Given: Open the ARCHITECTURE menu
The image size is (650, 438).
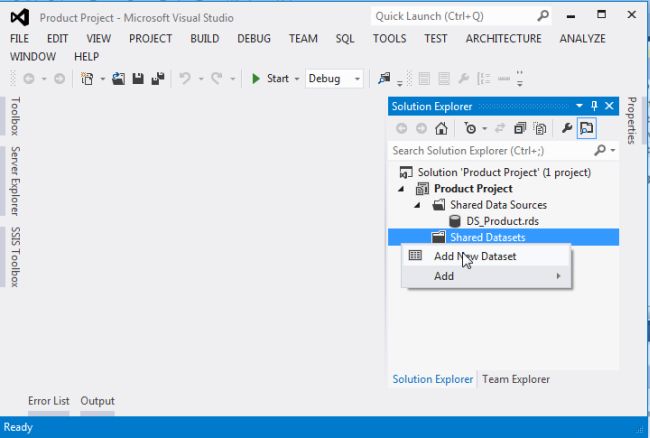Looking at the screenshot, I should (x=503, y=39).
